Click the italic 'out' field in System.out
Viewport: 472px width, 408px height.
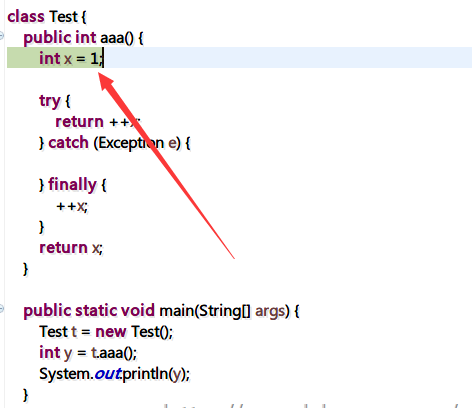click(x=108, y=374)
